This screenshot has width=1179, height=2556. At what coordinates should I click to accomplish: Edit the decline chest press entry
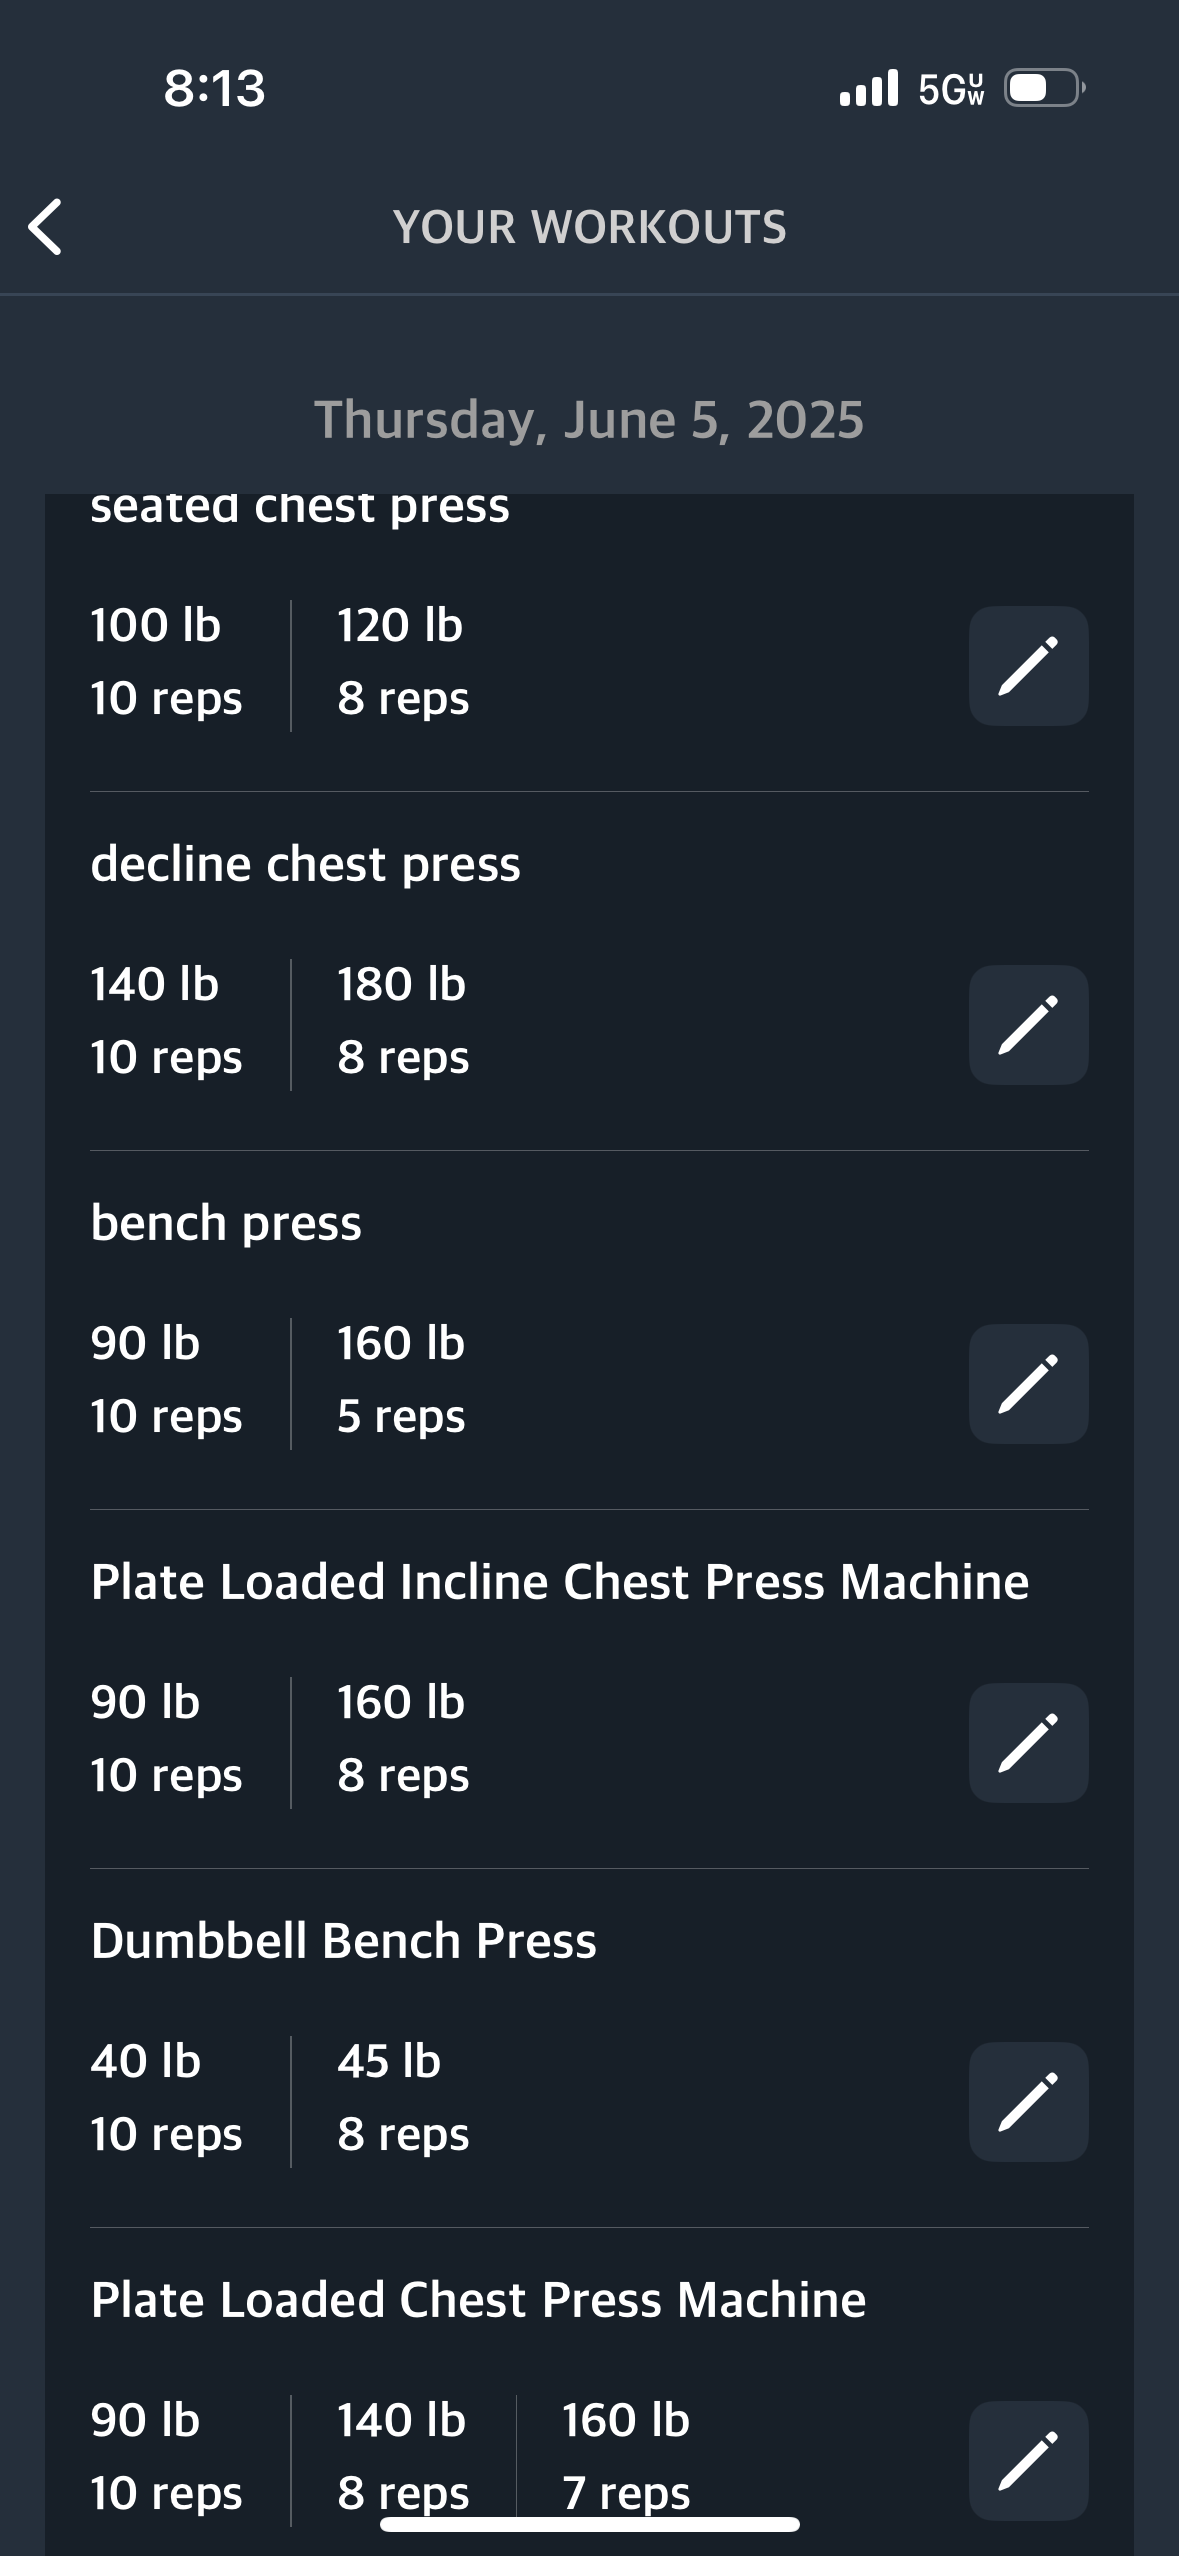[1028, 1025]
